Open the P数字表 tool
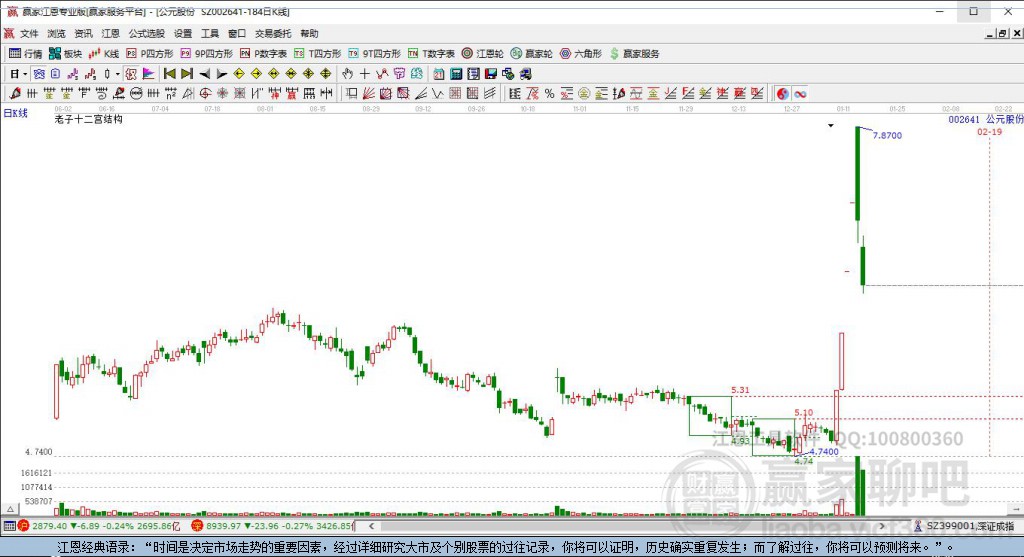Viewport: 1024px width, 557px height. [x=263, y=54]
